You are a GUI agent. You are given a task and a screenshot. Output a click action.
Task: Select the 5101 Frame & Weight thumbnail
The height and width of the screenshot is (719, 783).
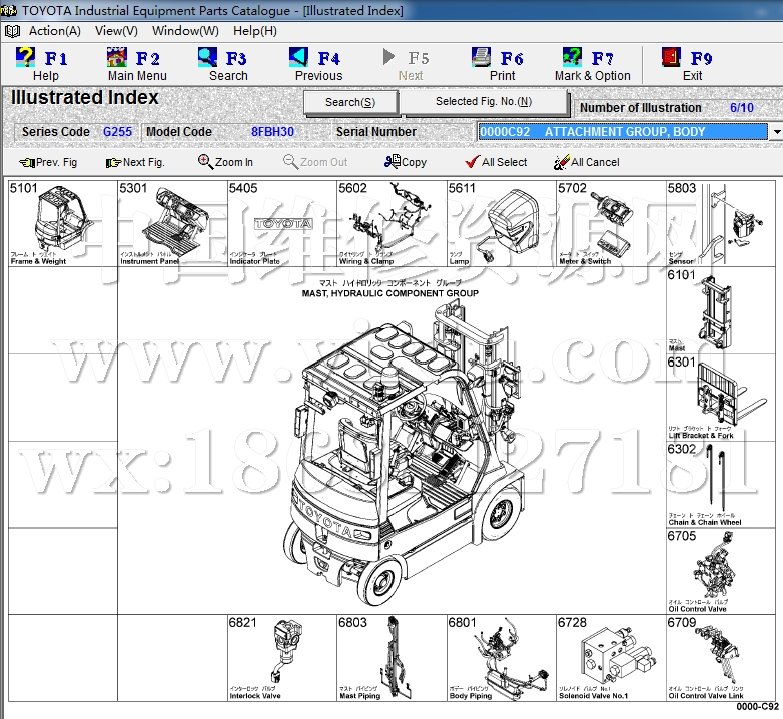(62, 223)
